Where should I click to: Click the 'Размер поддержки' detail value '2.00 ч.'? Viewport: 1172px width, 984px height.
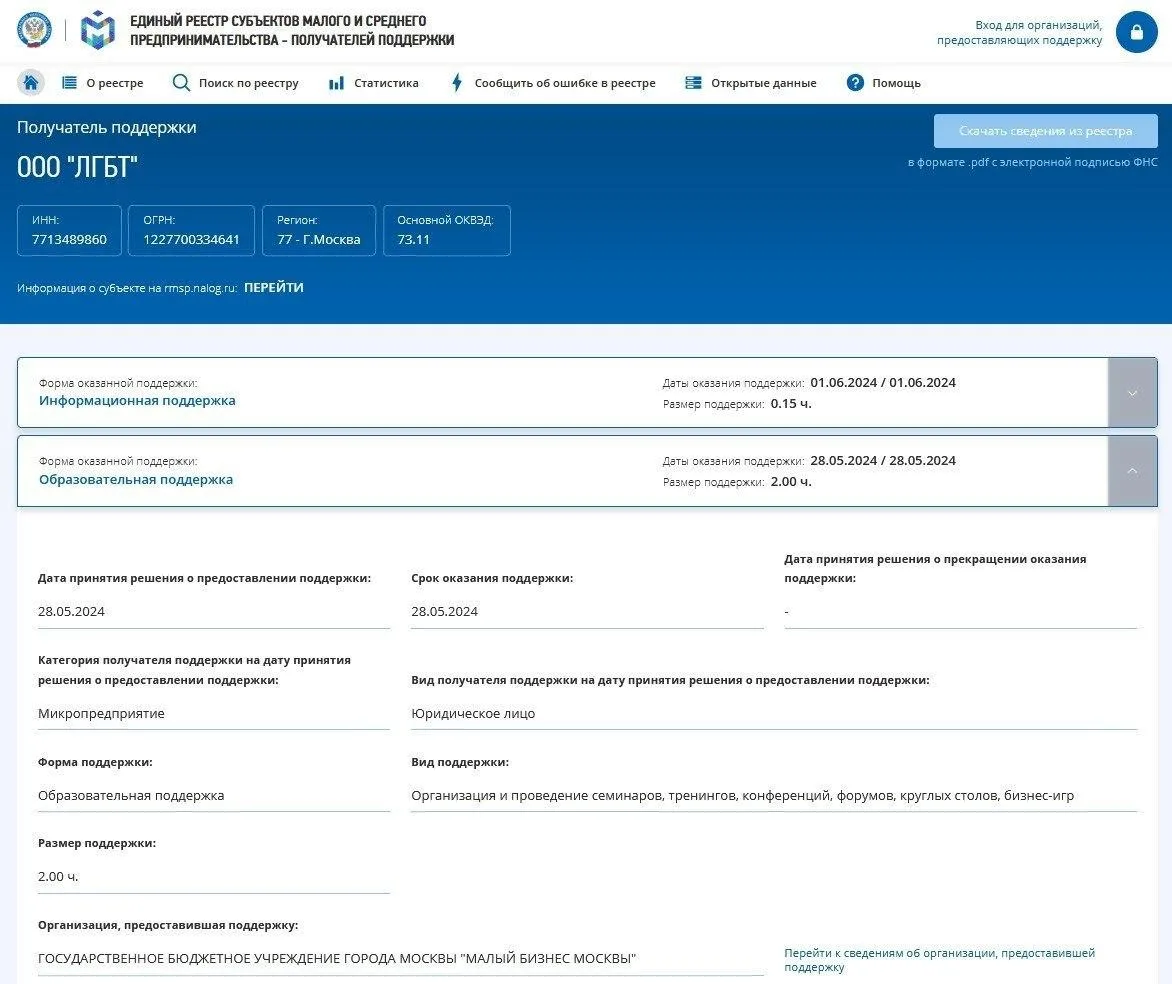click(x=58, y=876)
